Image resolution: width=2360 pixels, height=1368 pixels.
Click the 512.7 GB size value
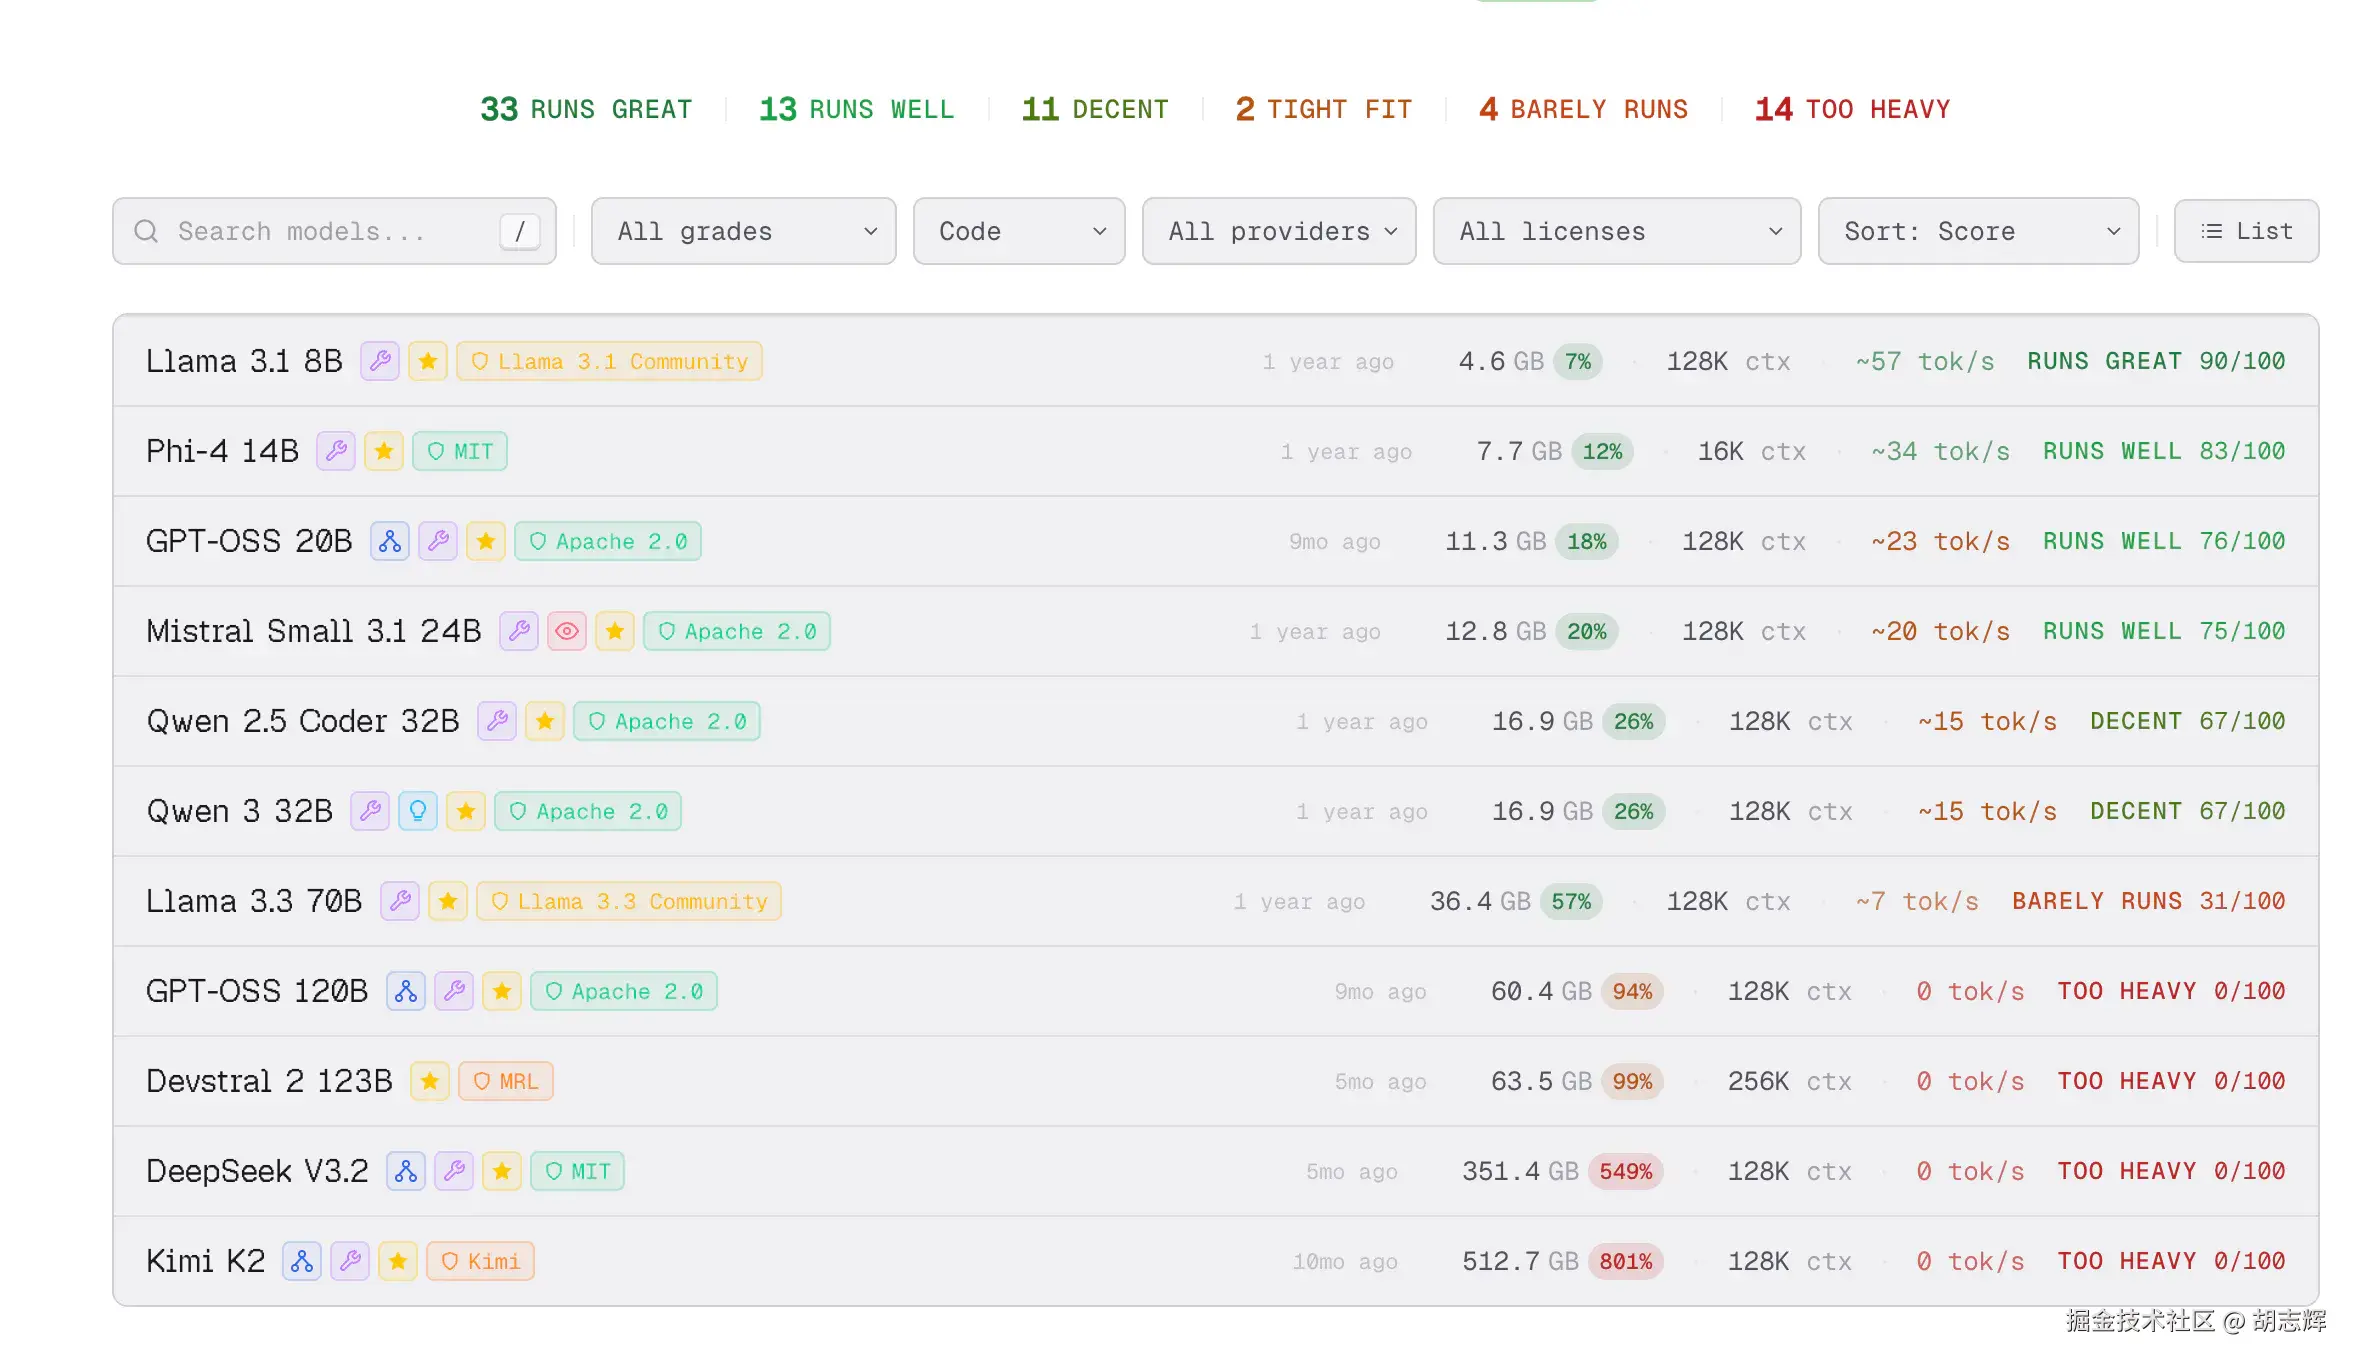pyautogui.click(x=1521, y=1261)
